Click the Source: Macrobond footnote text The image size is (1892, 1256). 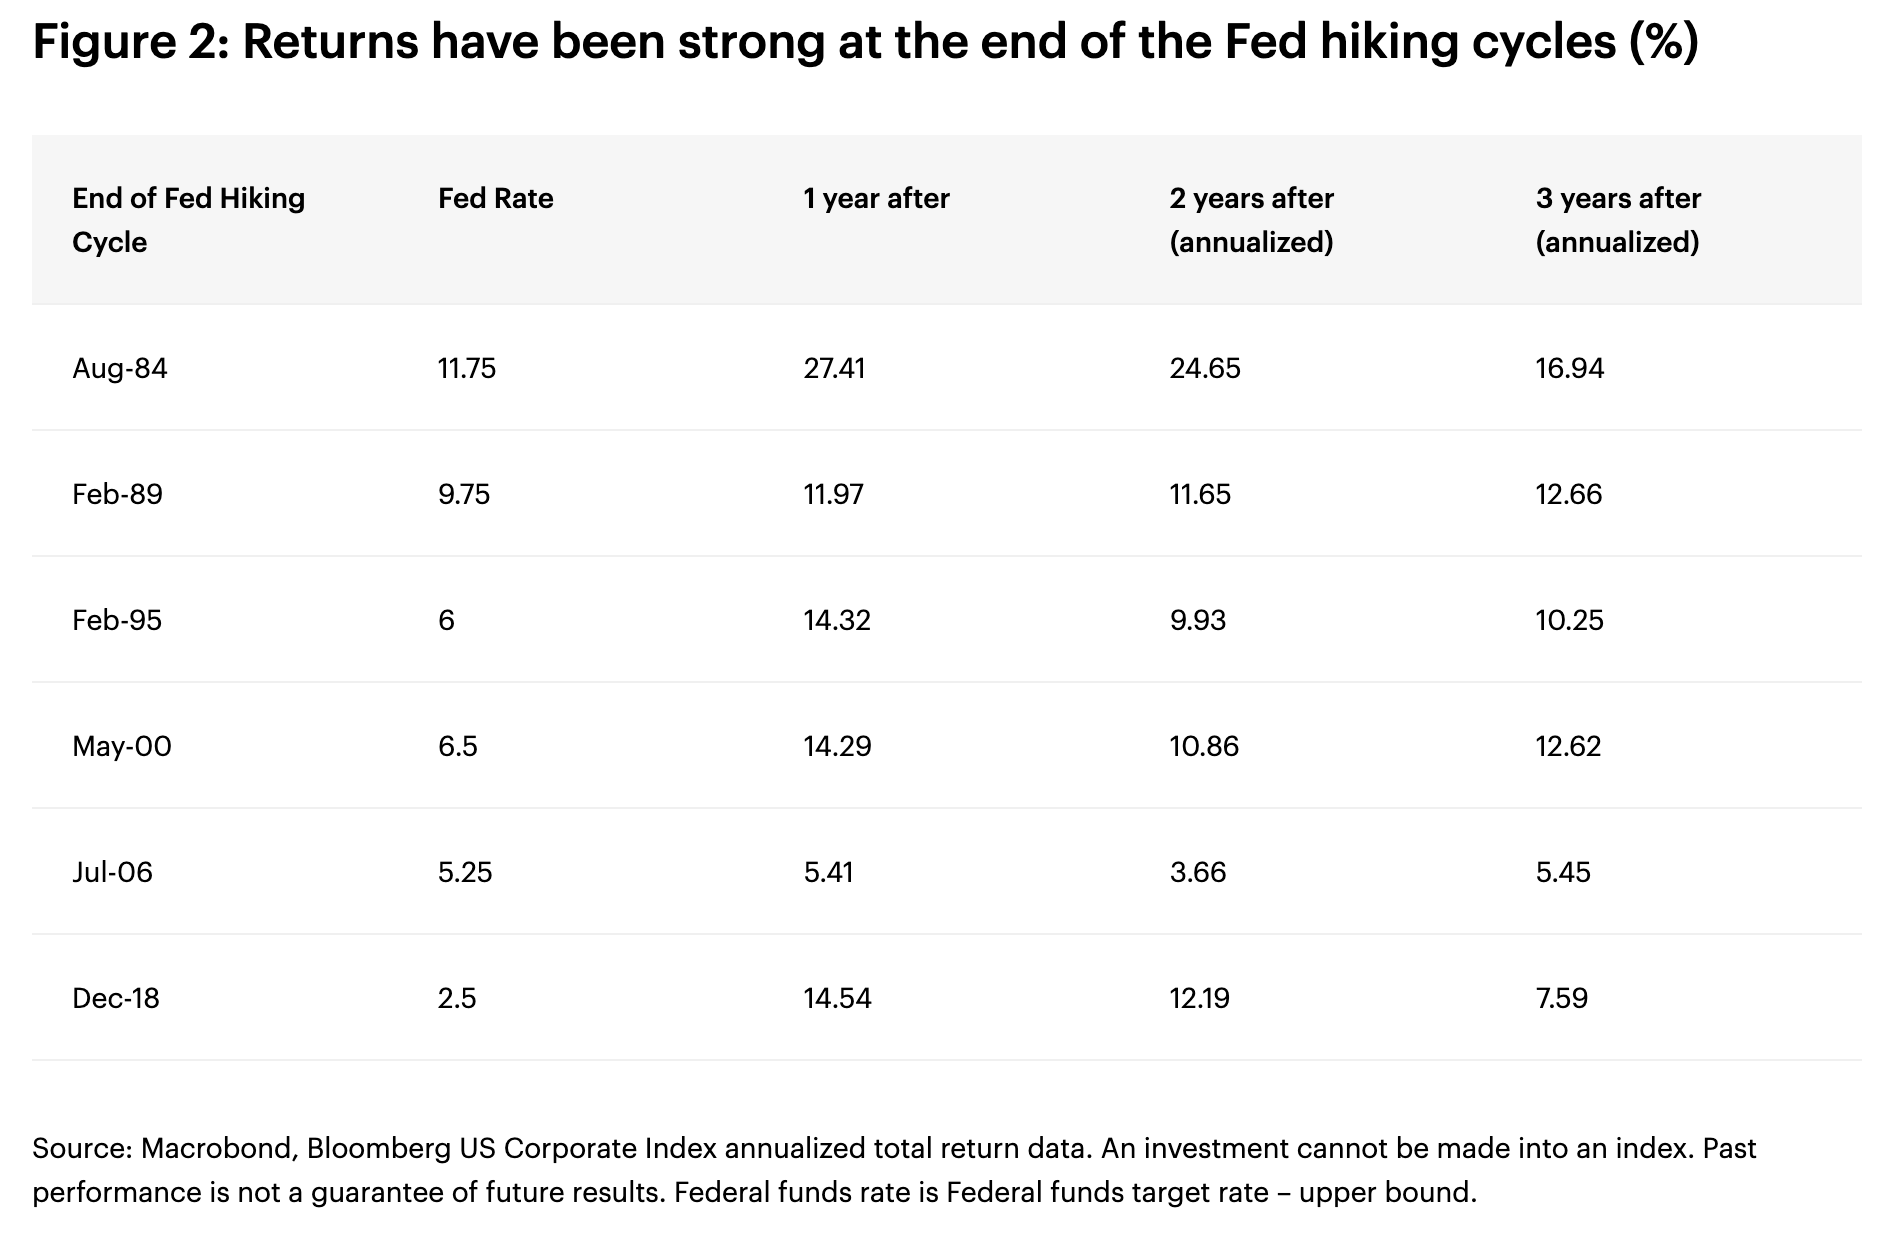[x=893, y=1170]
